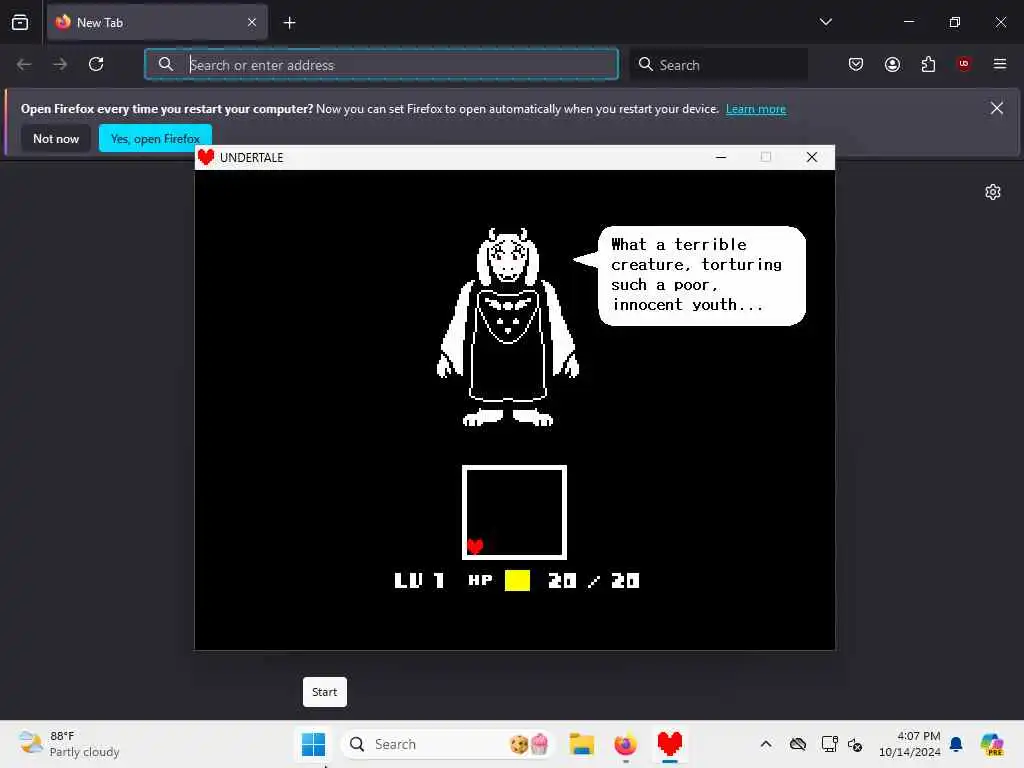Expand hidden system tray icons chevron
This screenshot has height=768, width=1024.
coord(766,744)
